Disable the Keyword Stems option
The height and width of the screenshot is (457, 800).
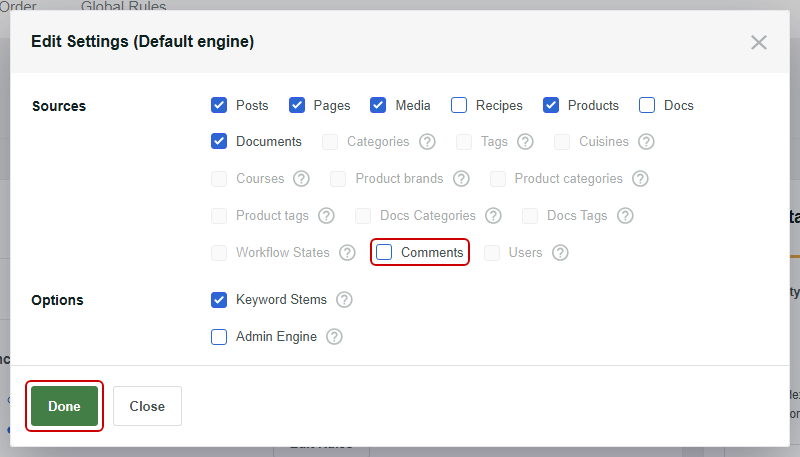(x=219, y=299)
